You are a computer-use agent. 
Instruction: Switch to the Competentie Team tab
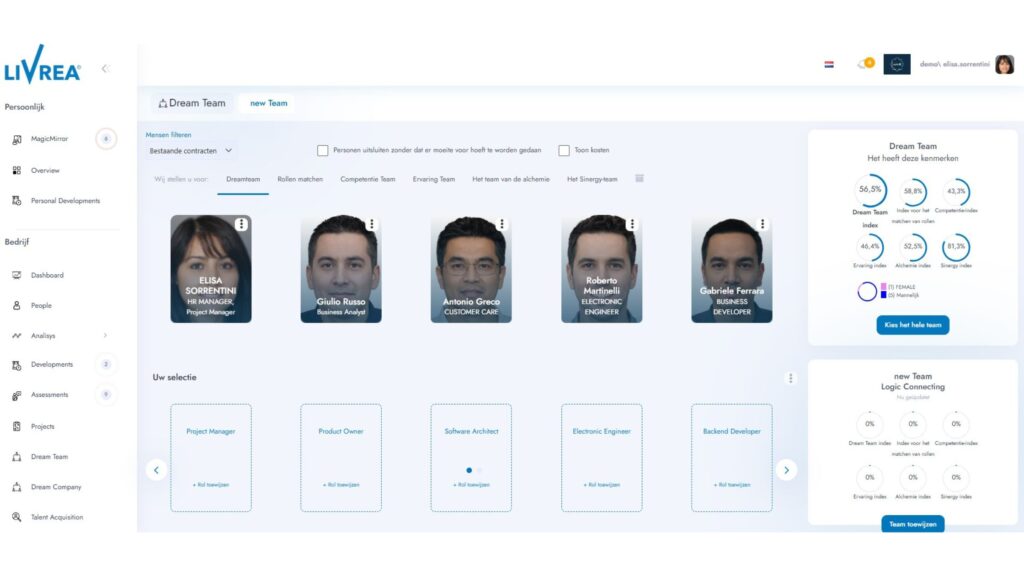[368, 179]
